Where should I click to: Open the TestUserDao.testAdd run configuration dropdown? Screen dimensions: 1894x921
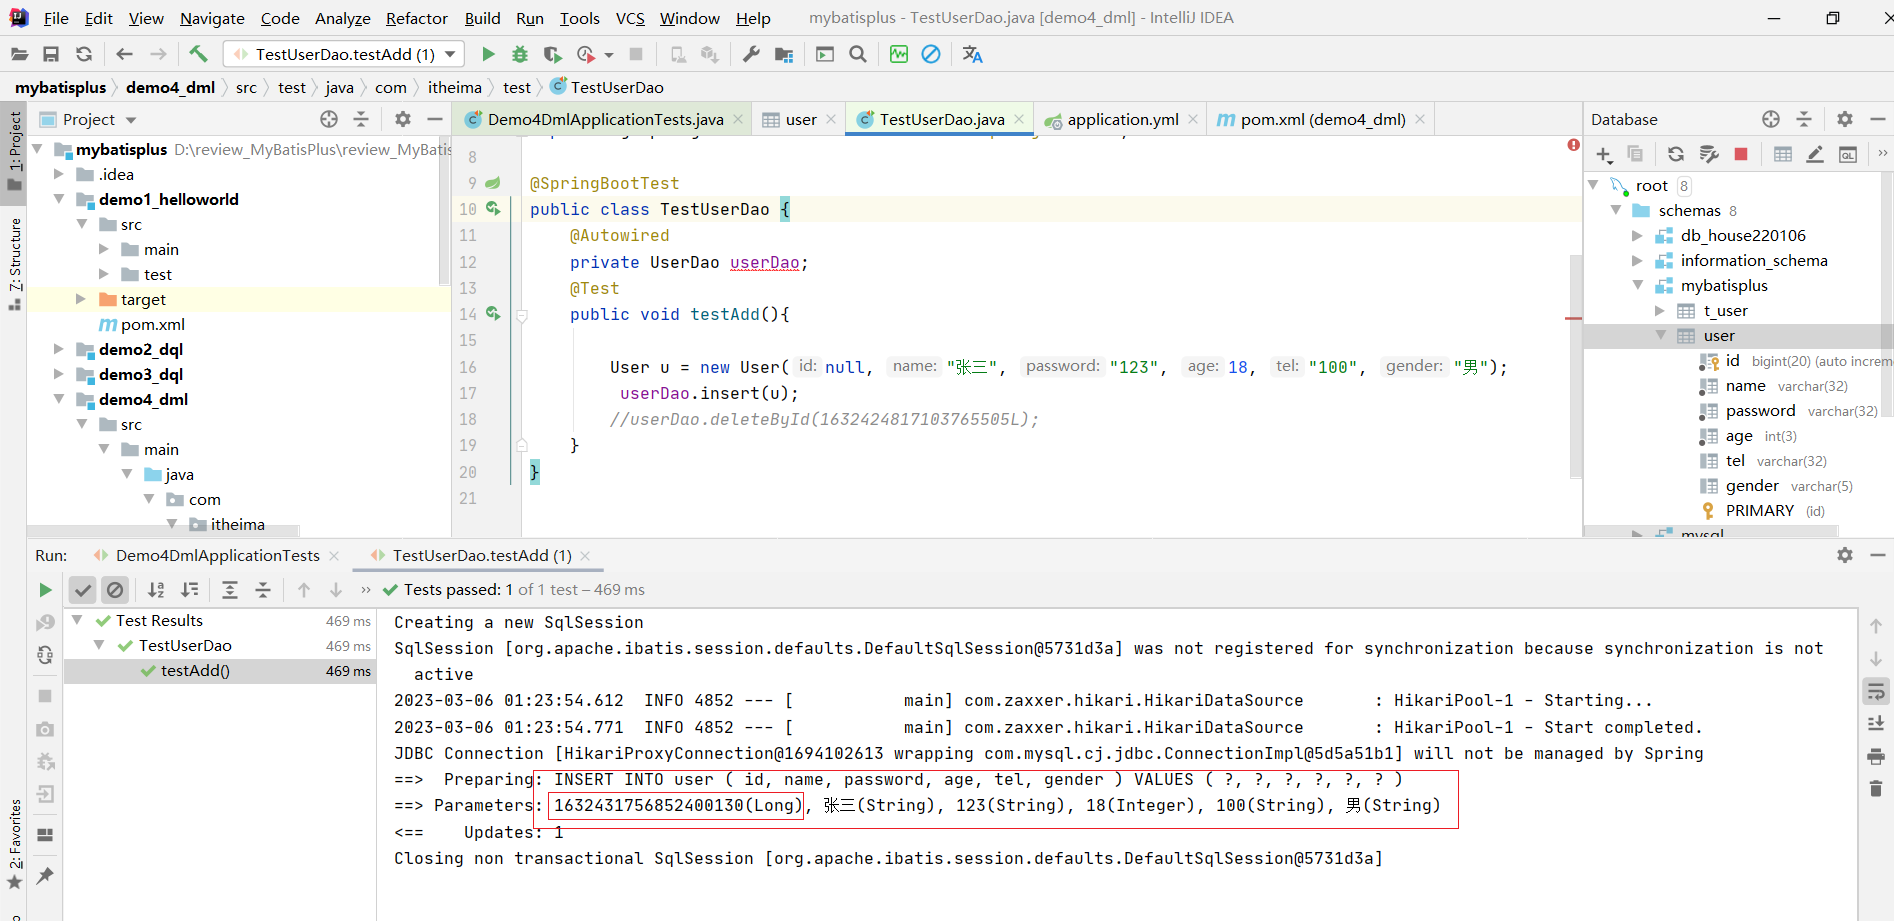(344, 54)
